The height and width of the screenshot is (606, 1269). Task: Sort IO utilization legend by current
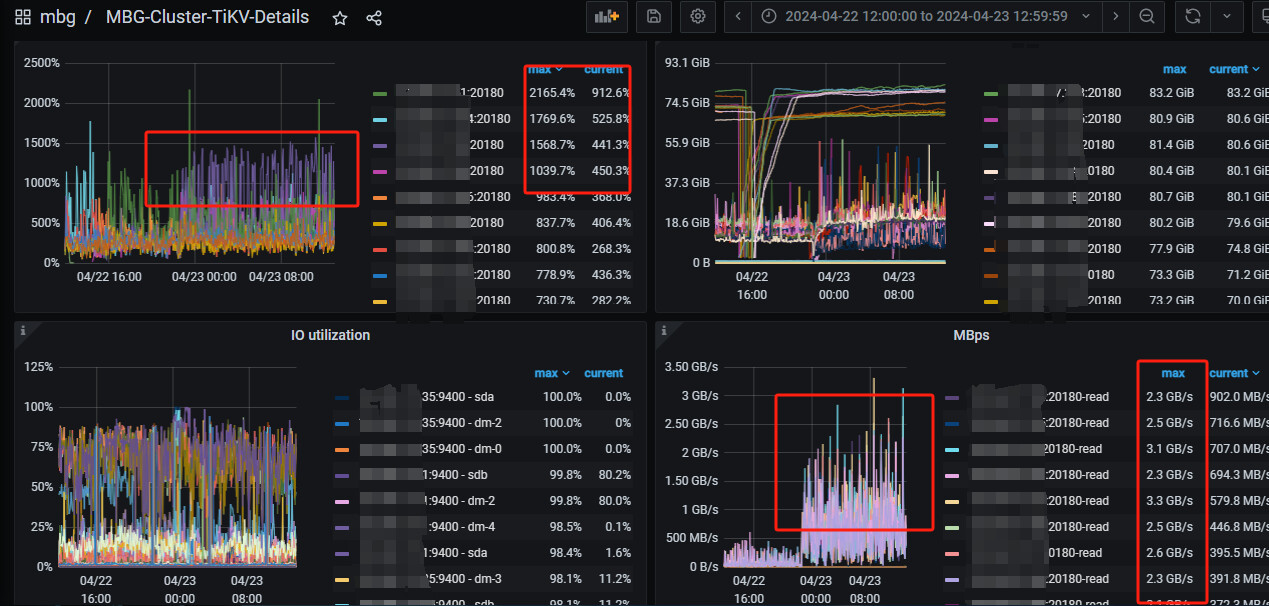(x=604, y=373)
